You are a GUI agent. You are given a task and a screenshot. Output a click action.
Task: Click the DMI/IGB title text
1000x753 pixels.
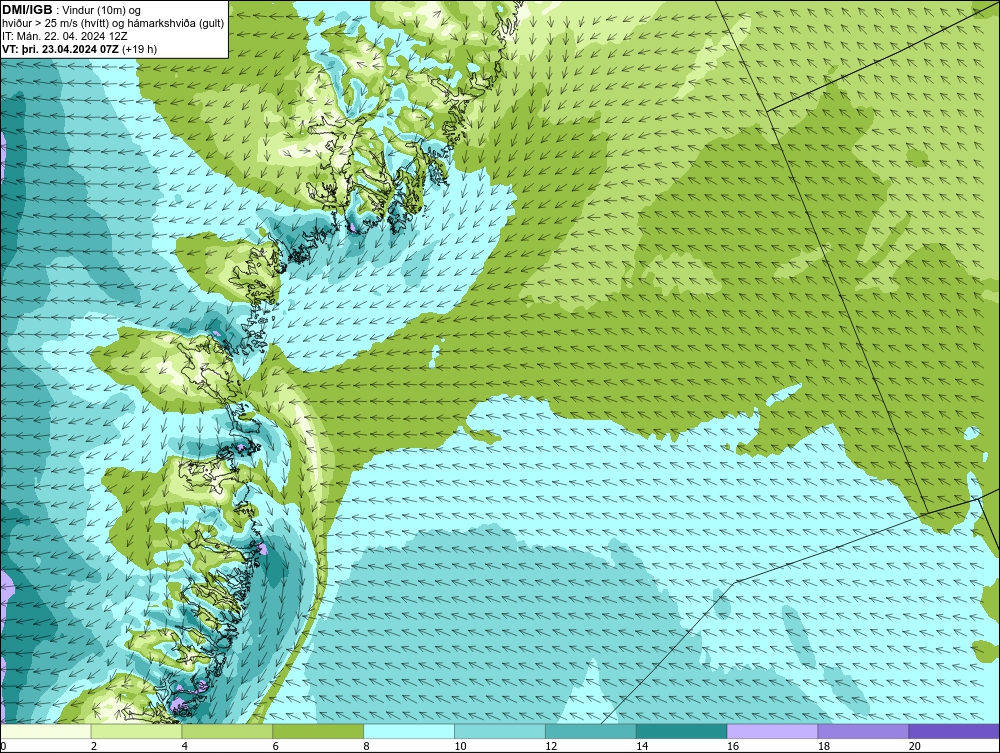[27, 10]
